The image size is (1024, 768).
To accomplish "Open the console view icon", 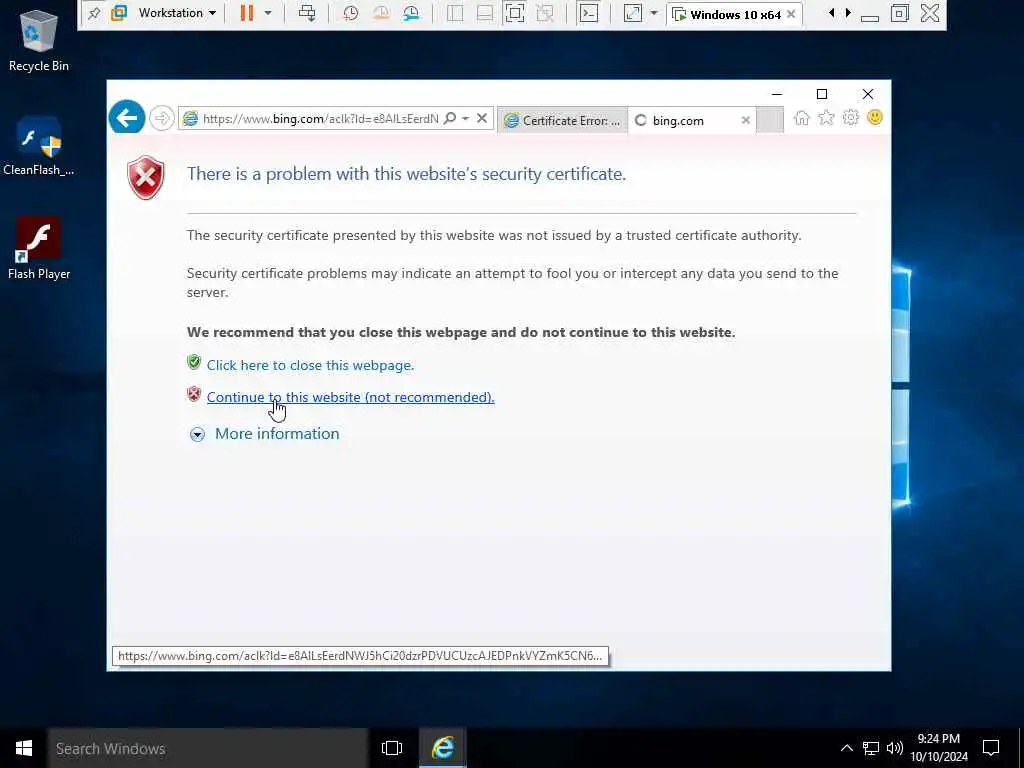I will 589,13.
